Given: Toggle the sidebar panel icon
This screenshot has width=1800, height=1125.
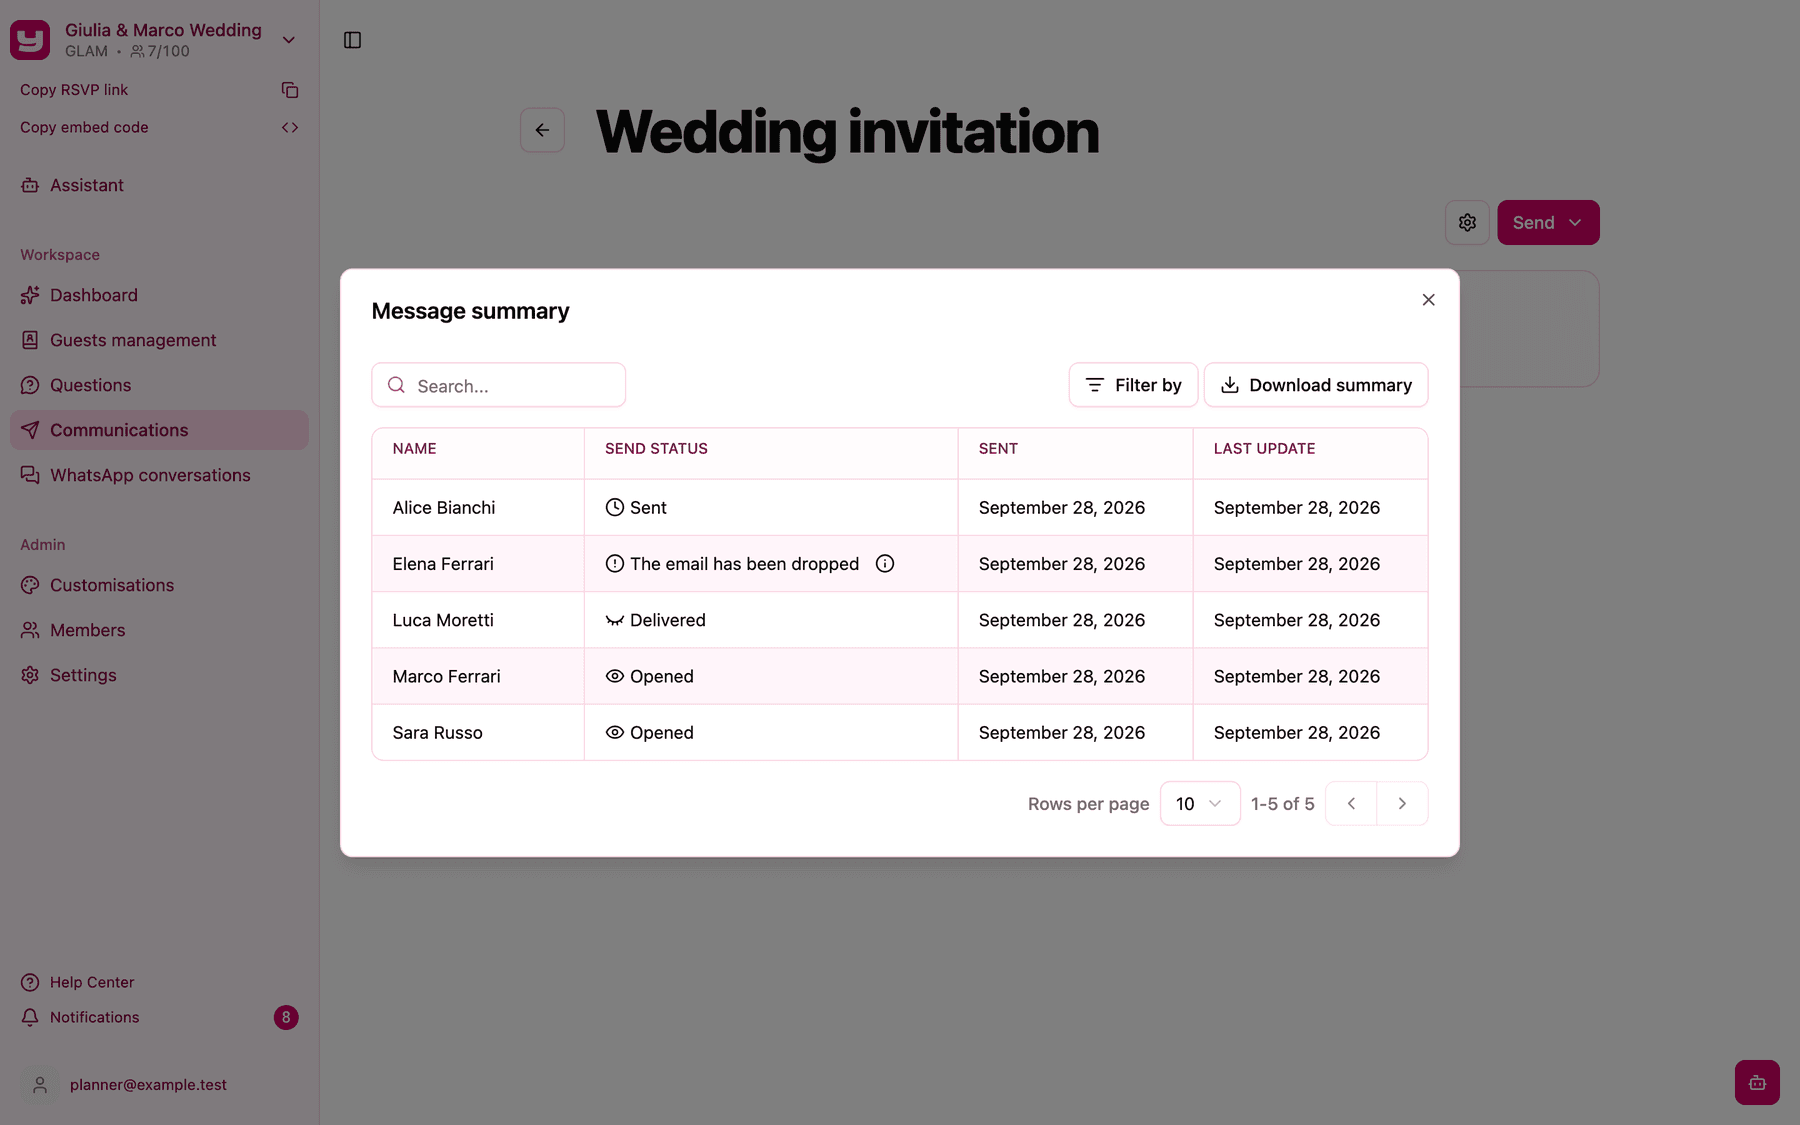Looking at the screenshot, I should coord(352,40).
